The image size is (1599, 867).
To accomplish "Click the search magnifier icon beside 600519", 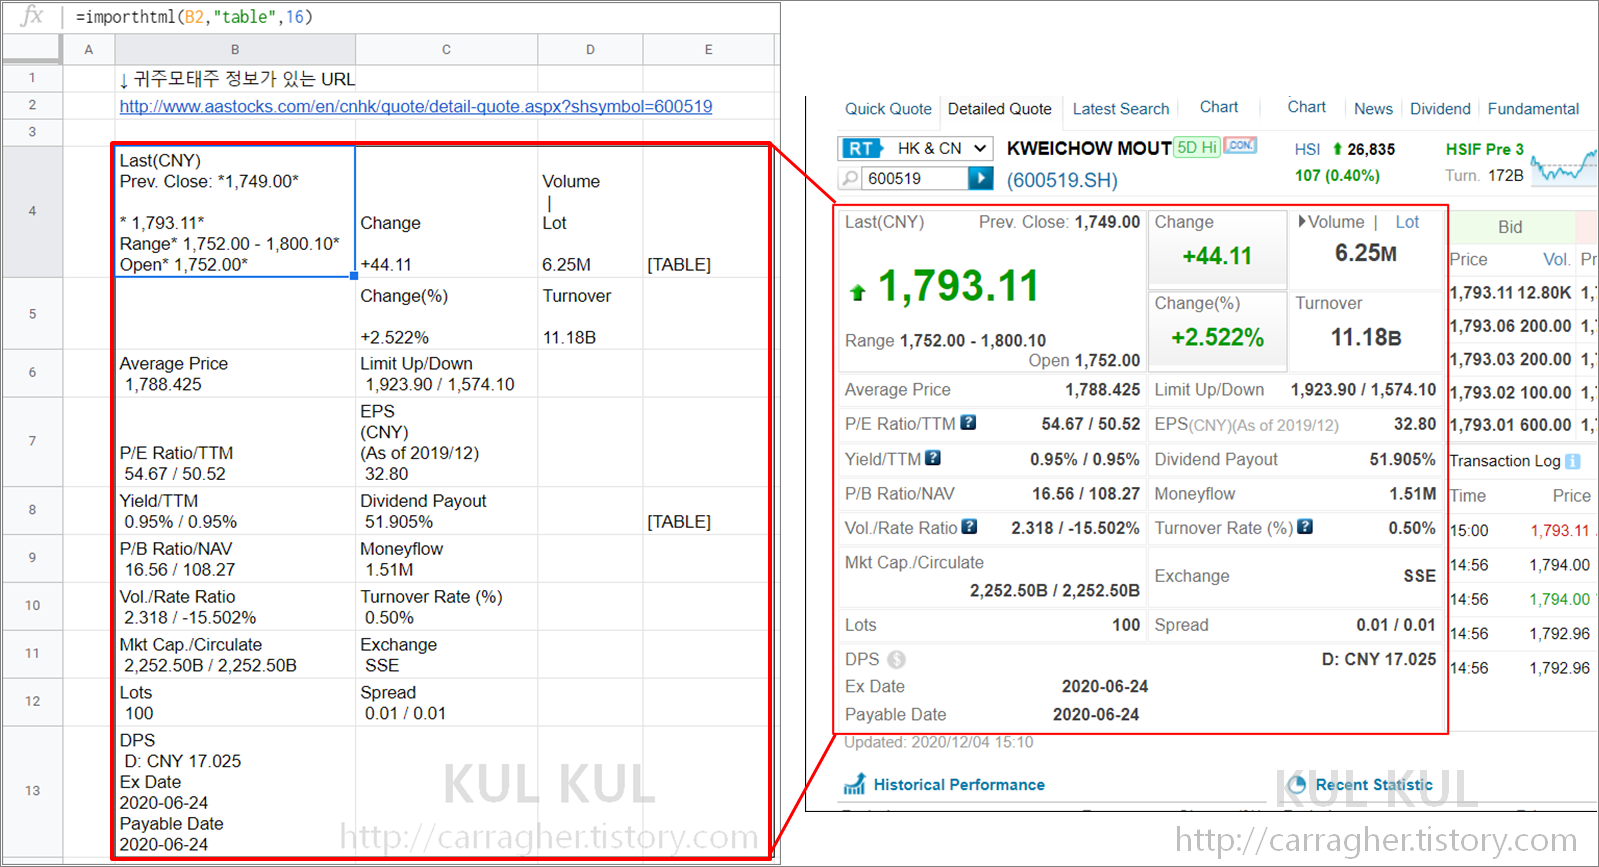I will point(850,178).
